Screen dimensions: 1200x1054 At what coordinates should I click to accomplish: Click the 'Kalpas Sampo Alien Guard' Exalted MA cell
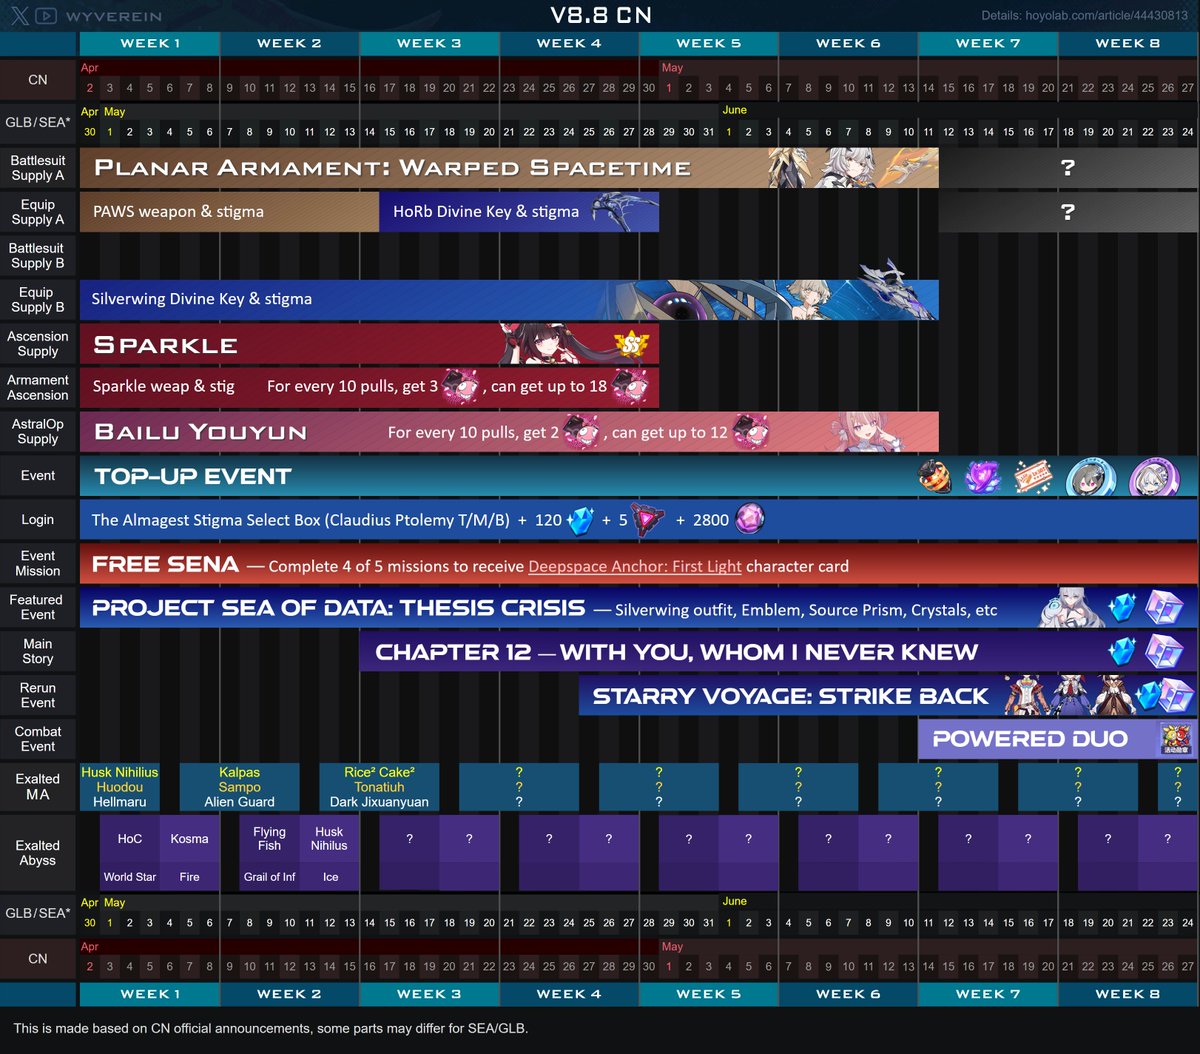click(239, 787)
